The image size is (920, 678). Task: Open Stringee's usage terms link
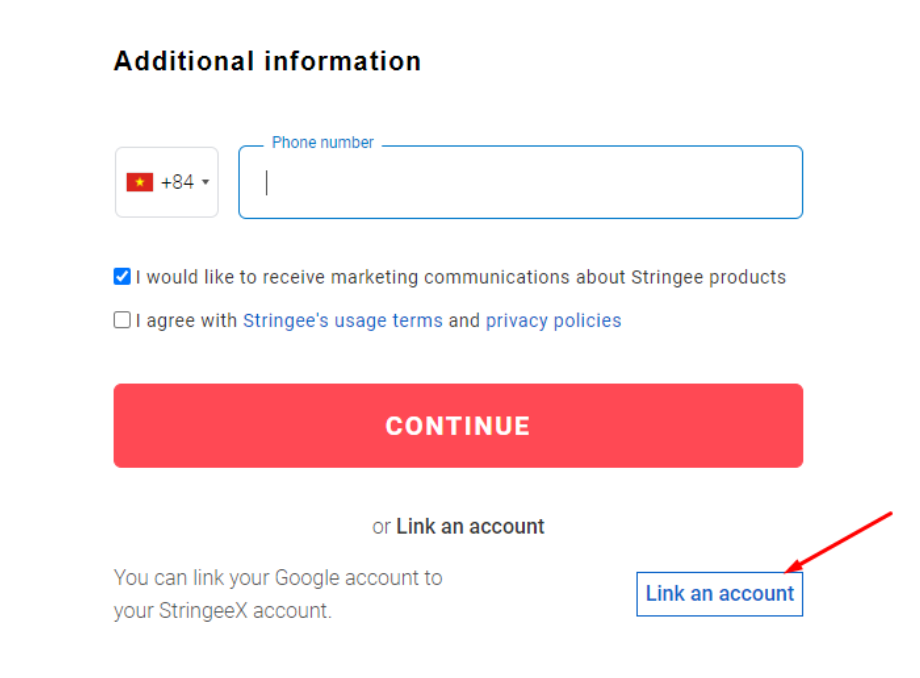[x=342, y=321]
